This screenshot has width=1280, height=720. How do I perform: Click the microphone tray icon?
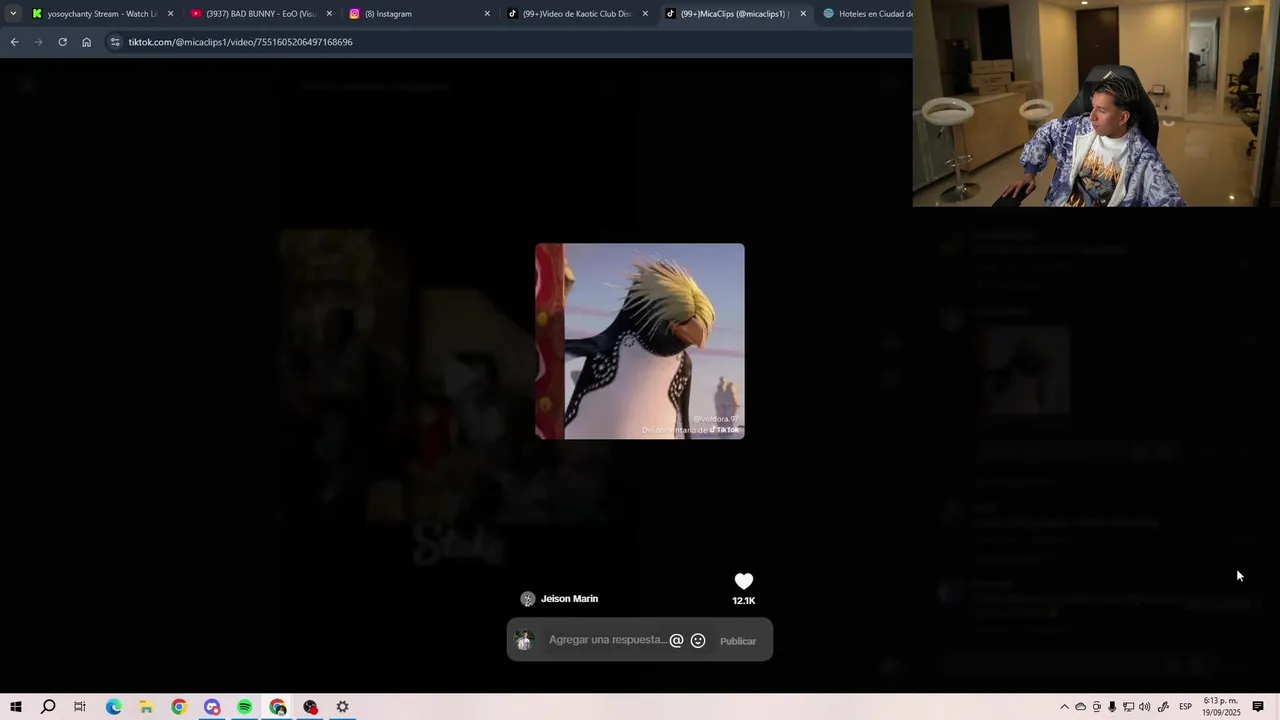point(1112,707)
